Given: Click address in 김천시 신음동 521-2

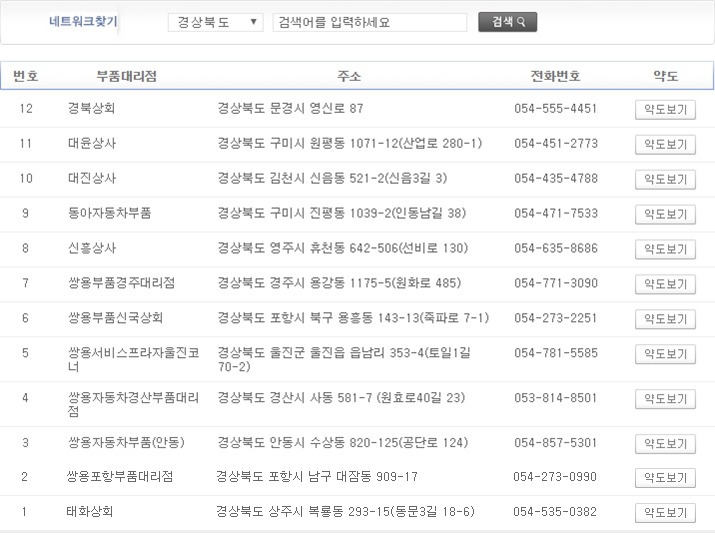Looking at the screenshot, I should click(332, 178).
